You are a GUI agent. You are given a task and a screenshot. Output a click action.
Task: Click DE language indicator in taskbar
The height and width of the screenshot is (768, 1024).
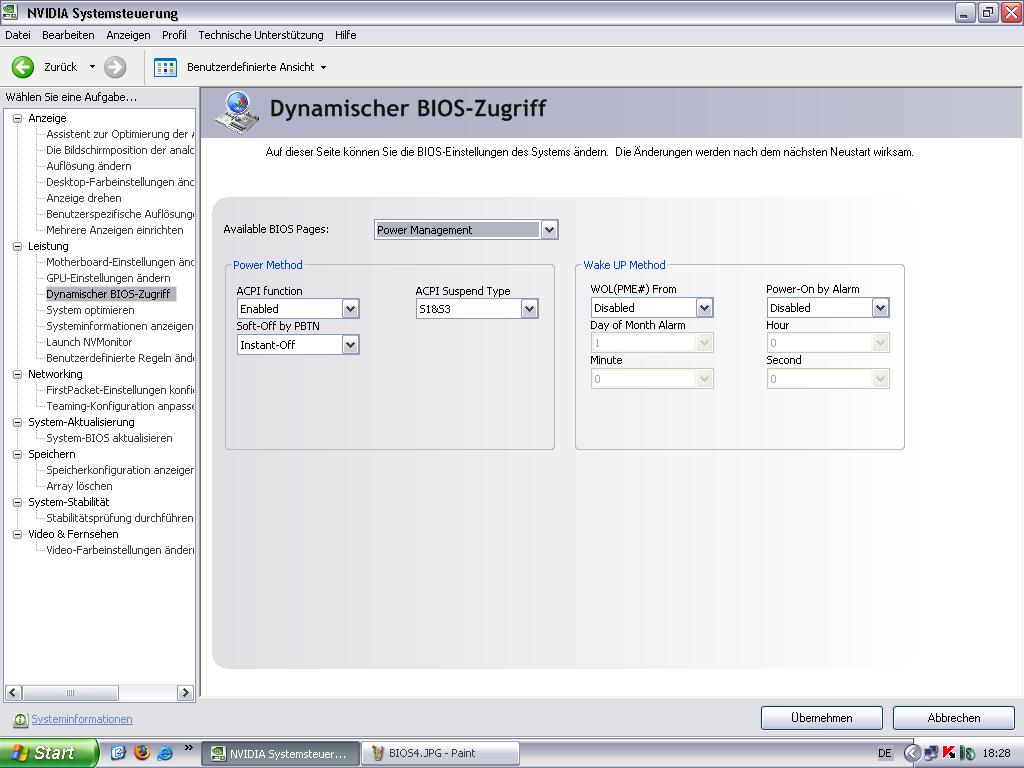click(x=885, y=754)
